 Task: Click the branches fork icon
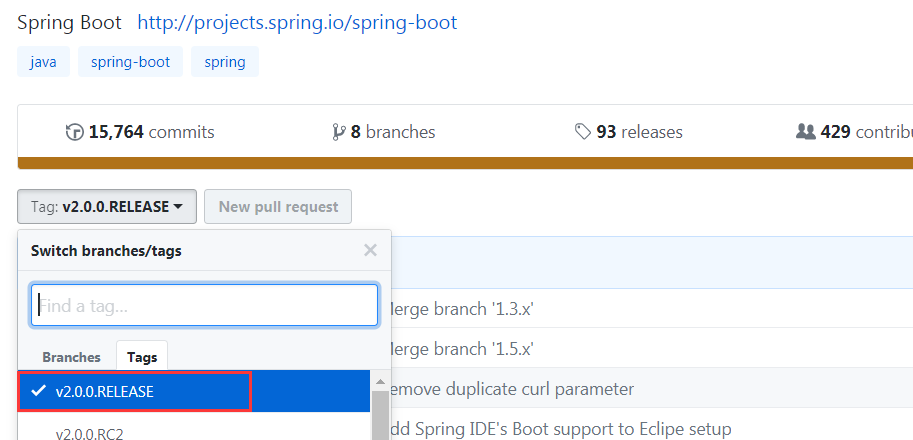click(338, 133)
